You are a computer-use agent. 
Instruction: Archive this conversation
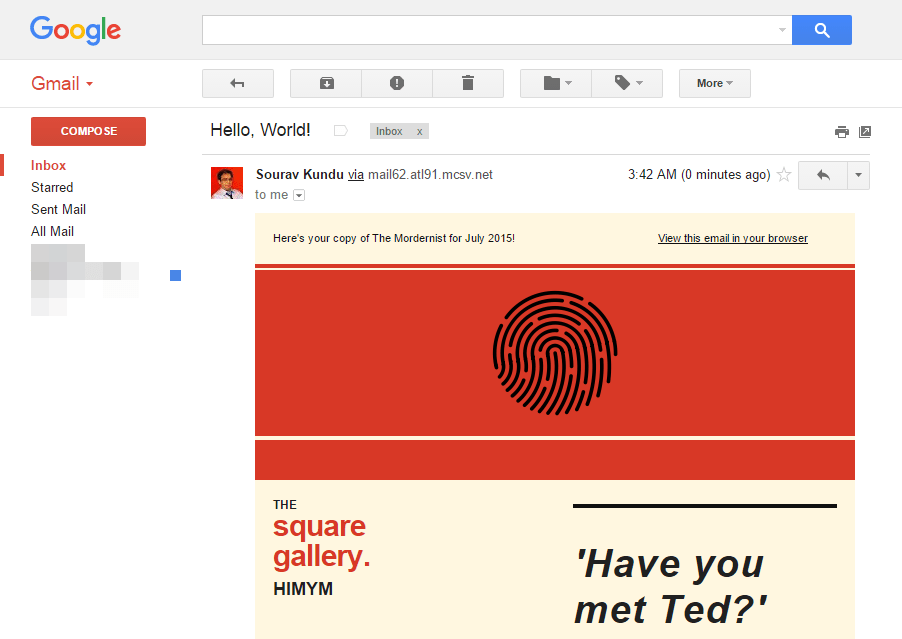point(326,83)
